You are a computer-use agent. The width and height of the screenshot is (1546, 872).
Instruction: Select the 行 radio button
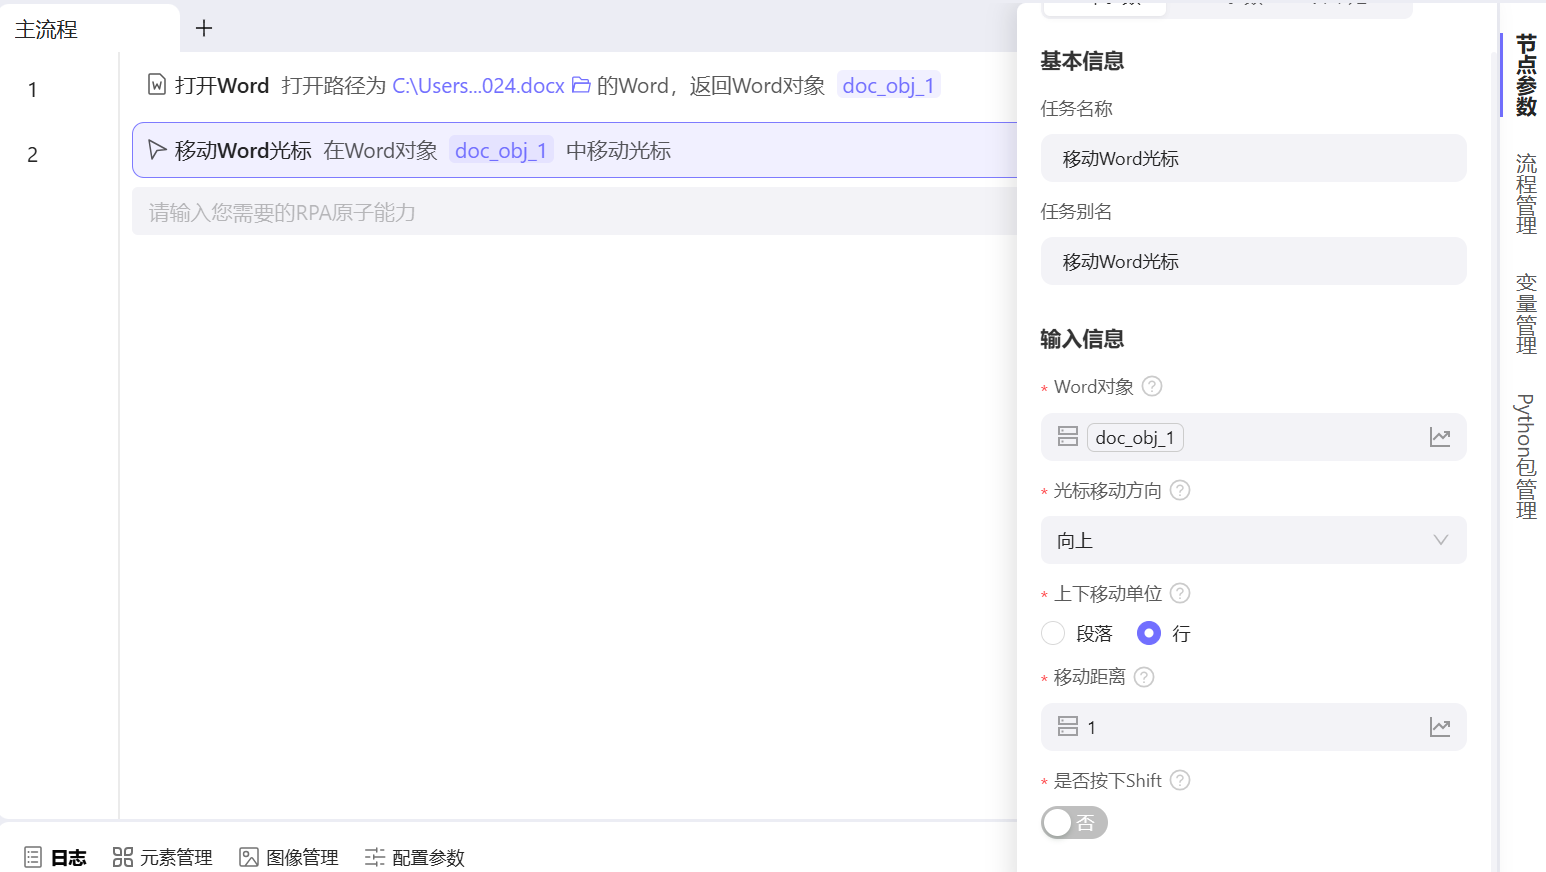pyautogui.click(x=1148, y=633)
